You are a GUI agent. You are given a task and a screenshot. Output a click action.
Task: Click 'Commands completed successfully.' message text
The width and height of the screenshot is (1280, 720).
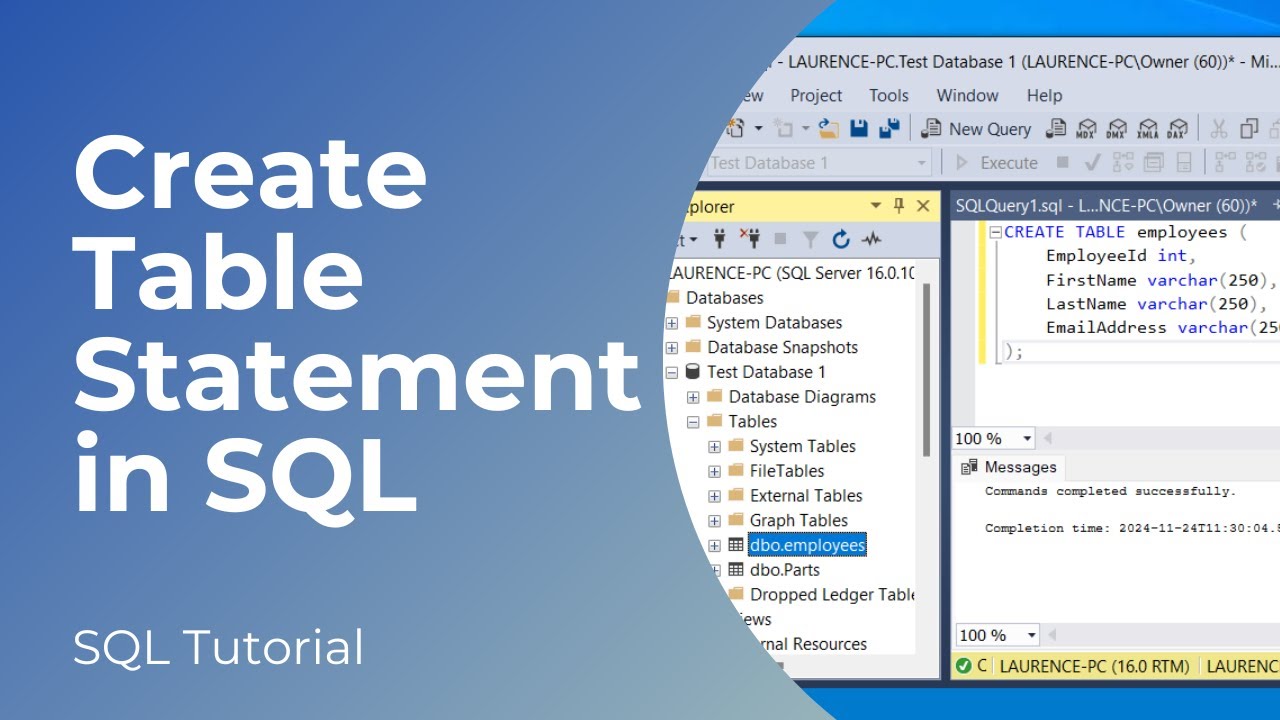(x=1110, y=491)
